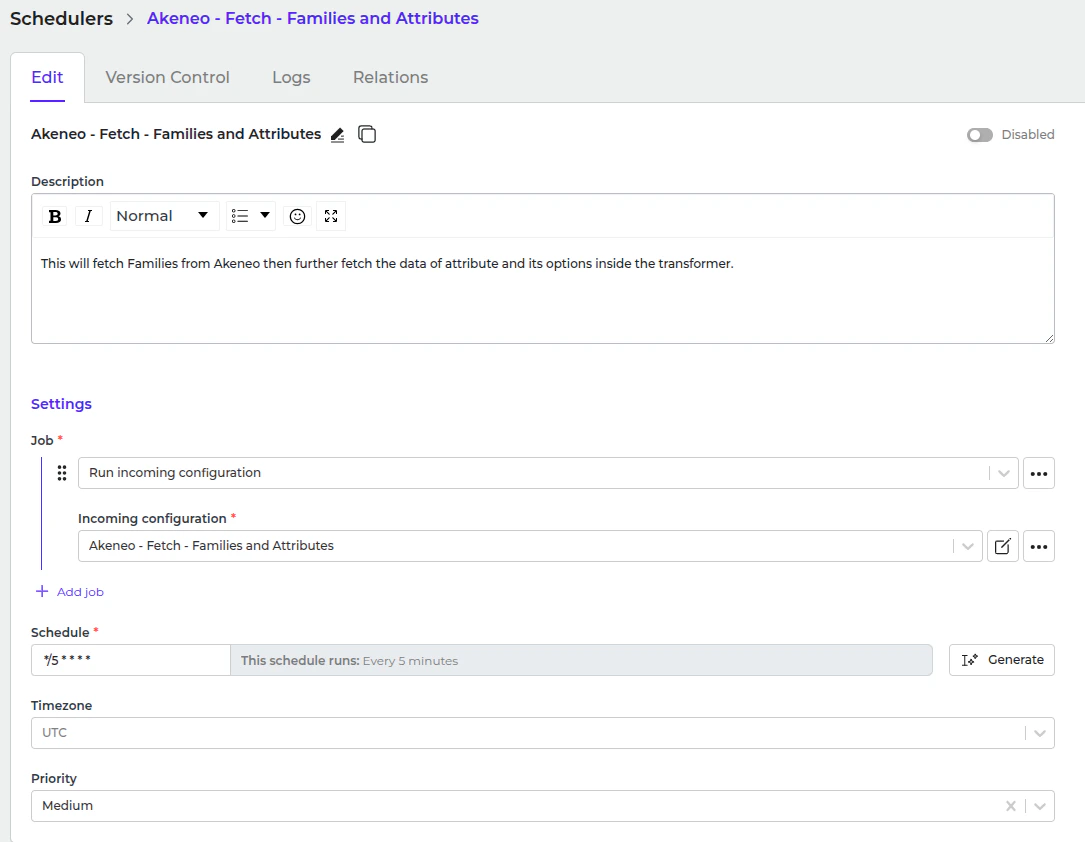The width and height of the screenshot is (1085, 842).
Task: Open the Priority dropdown chevron
Action: [1039, 806]
